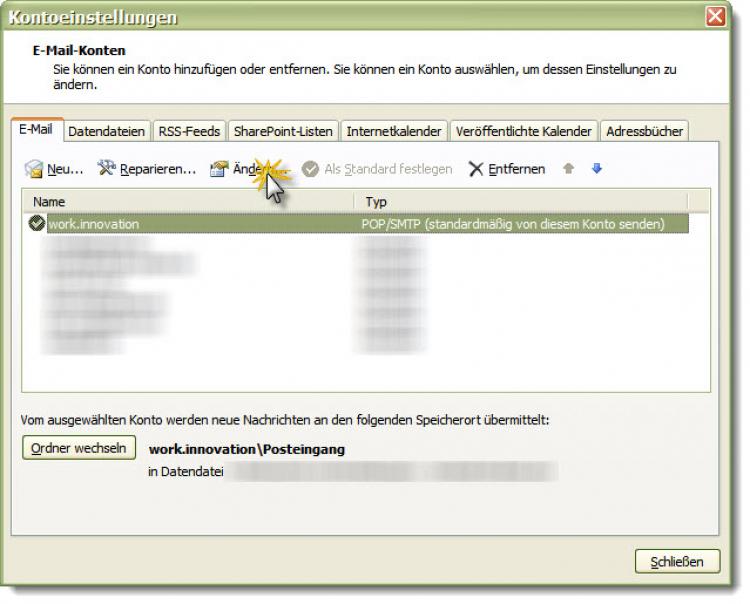Click the Entfernen X icon
This screenshot has width=750, height=604.
[476, 169]
